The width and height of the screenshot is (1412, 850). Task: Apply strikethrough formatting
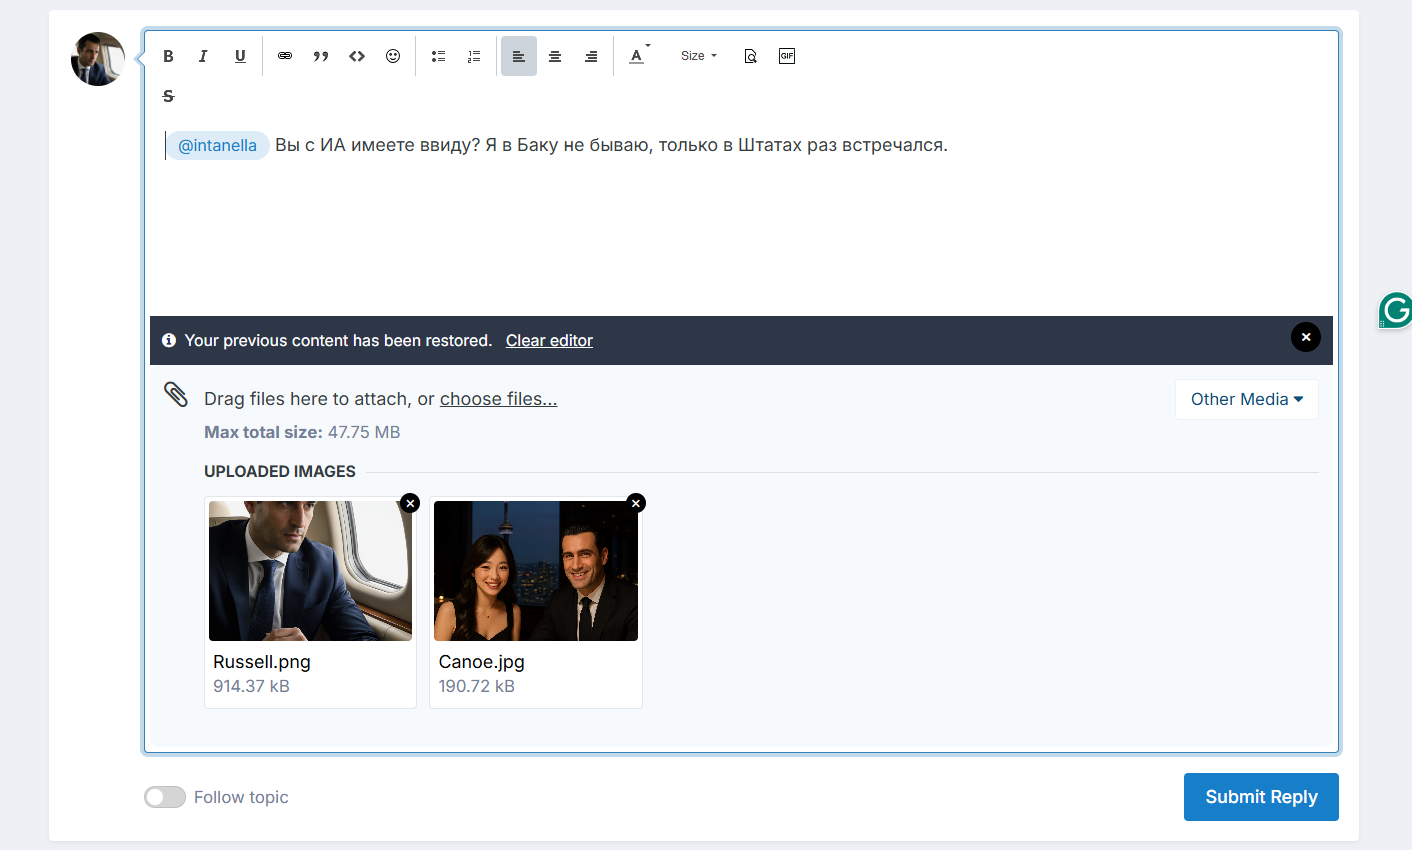coord(168,96)
